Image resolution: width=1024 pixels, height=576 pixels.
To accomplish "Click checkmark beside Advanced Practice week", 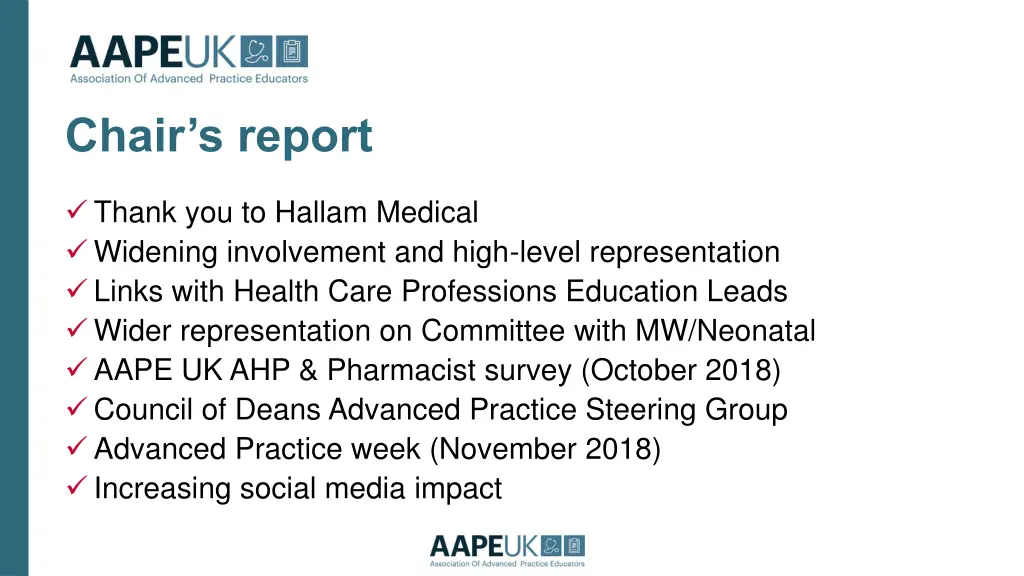I will point(77,446).
